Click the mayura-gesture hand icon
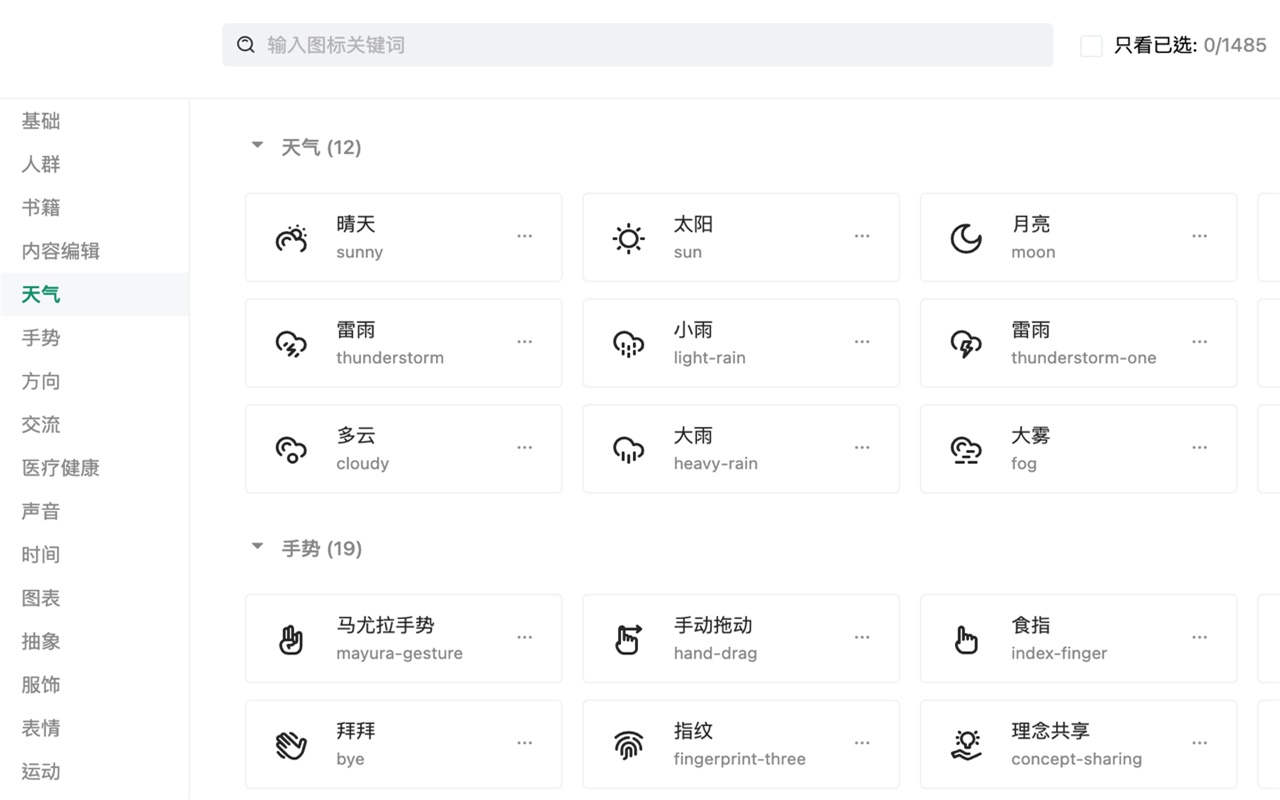This screenshot has height=800, width=1280. 291,639
